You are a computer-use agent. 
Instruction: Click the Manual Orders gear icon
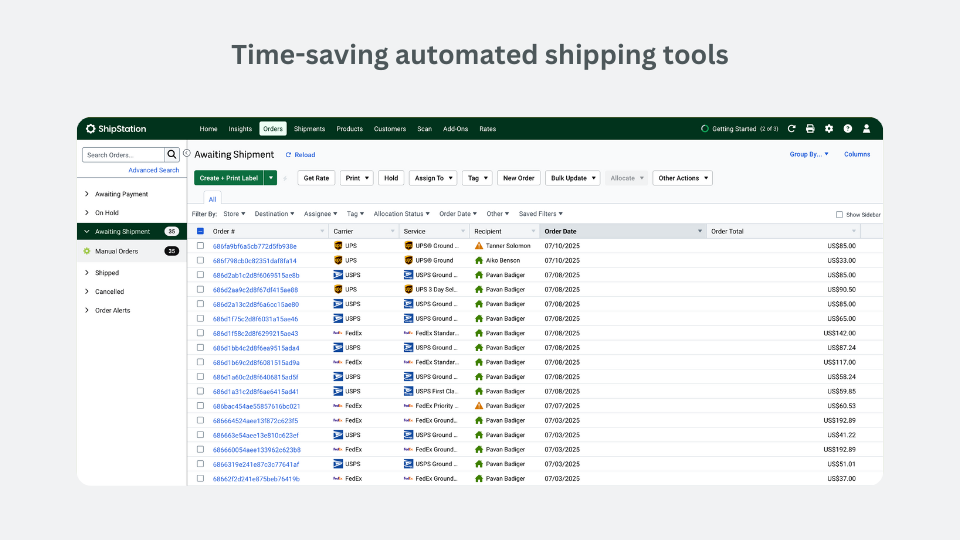tap(87, 251)
